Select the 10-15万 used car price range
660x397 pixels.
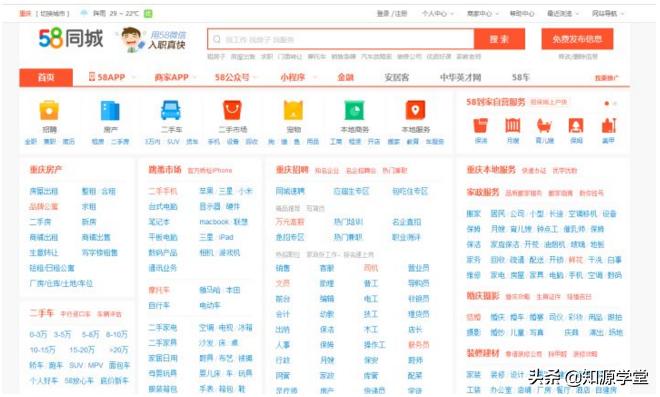coord(43,349)
